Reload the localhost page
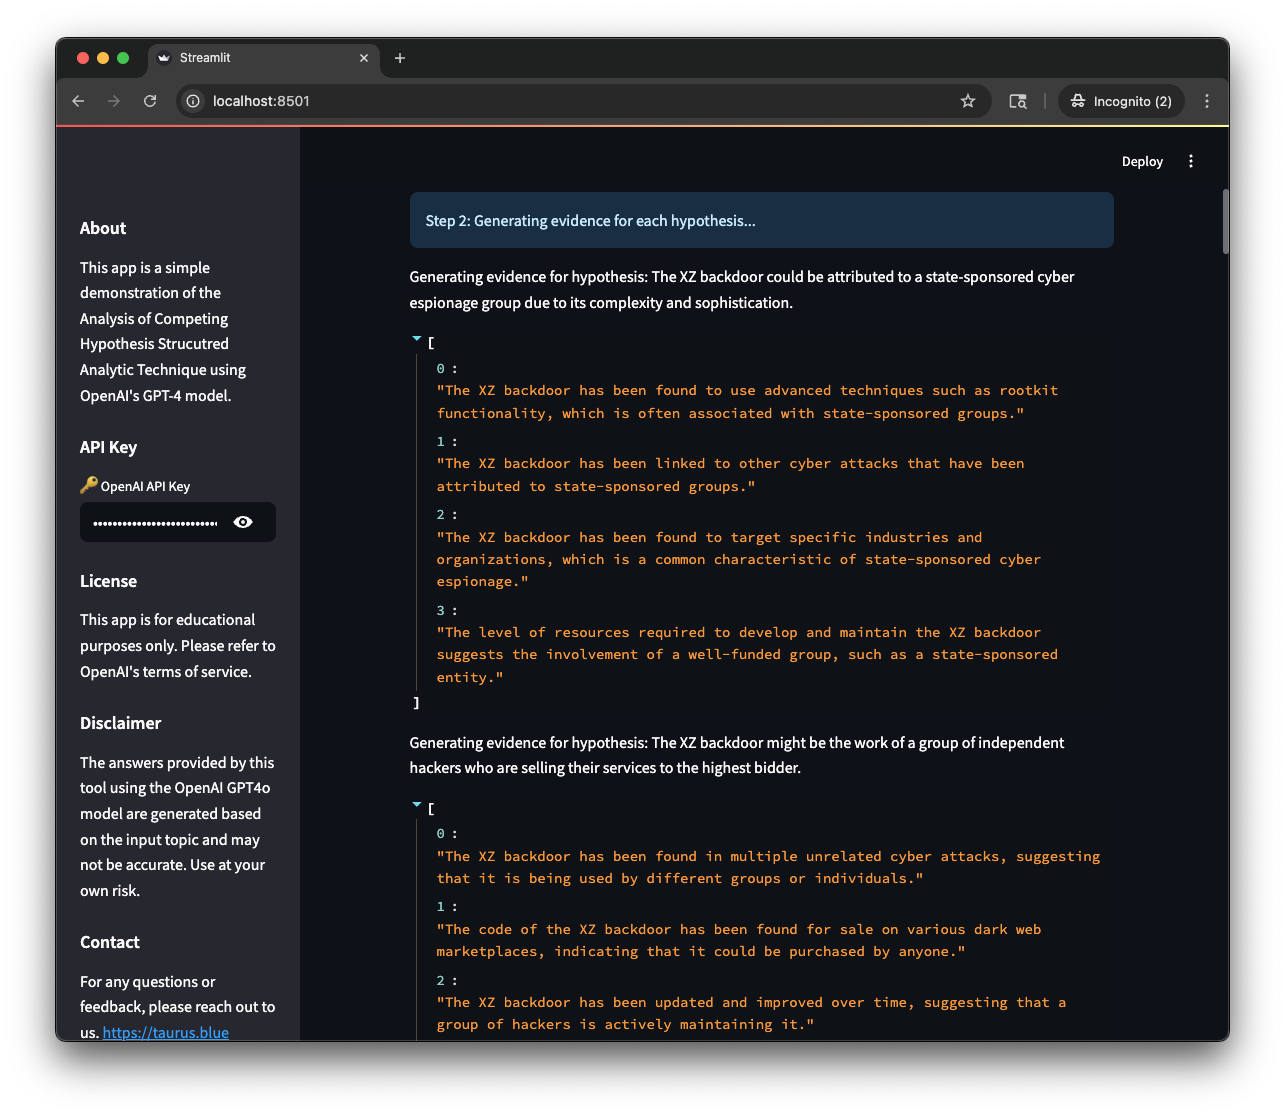Screen dimensions: 1285x1115 150,101
